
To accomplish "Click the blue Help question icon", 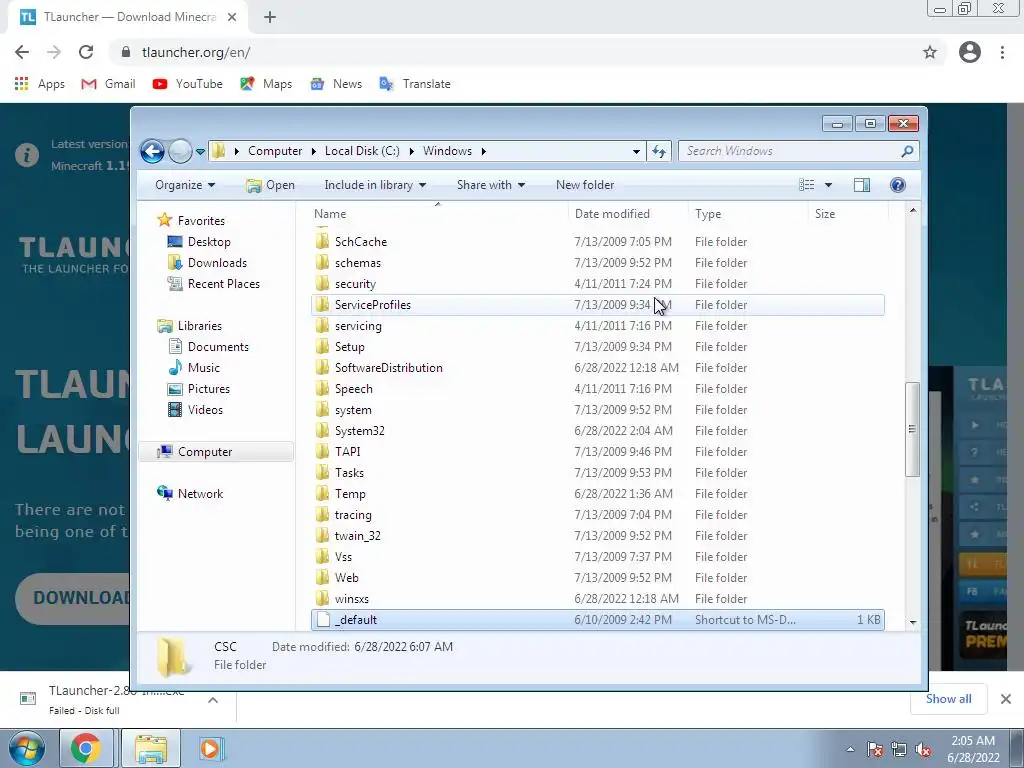I will (x=898, y=185).
